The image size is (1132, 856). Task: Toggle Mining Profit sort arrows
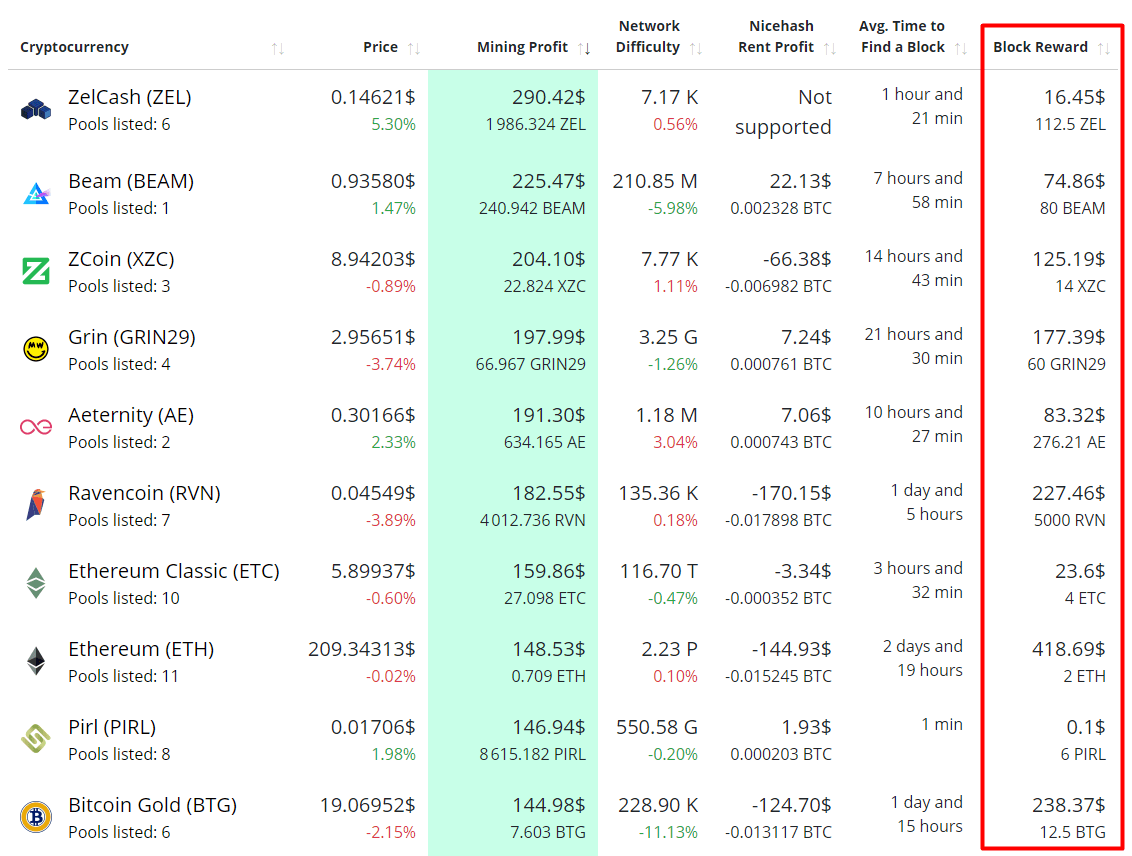[x=585, y=48]
